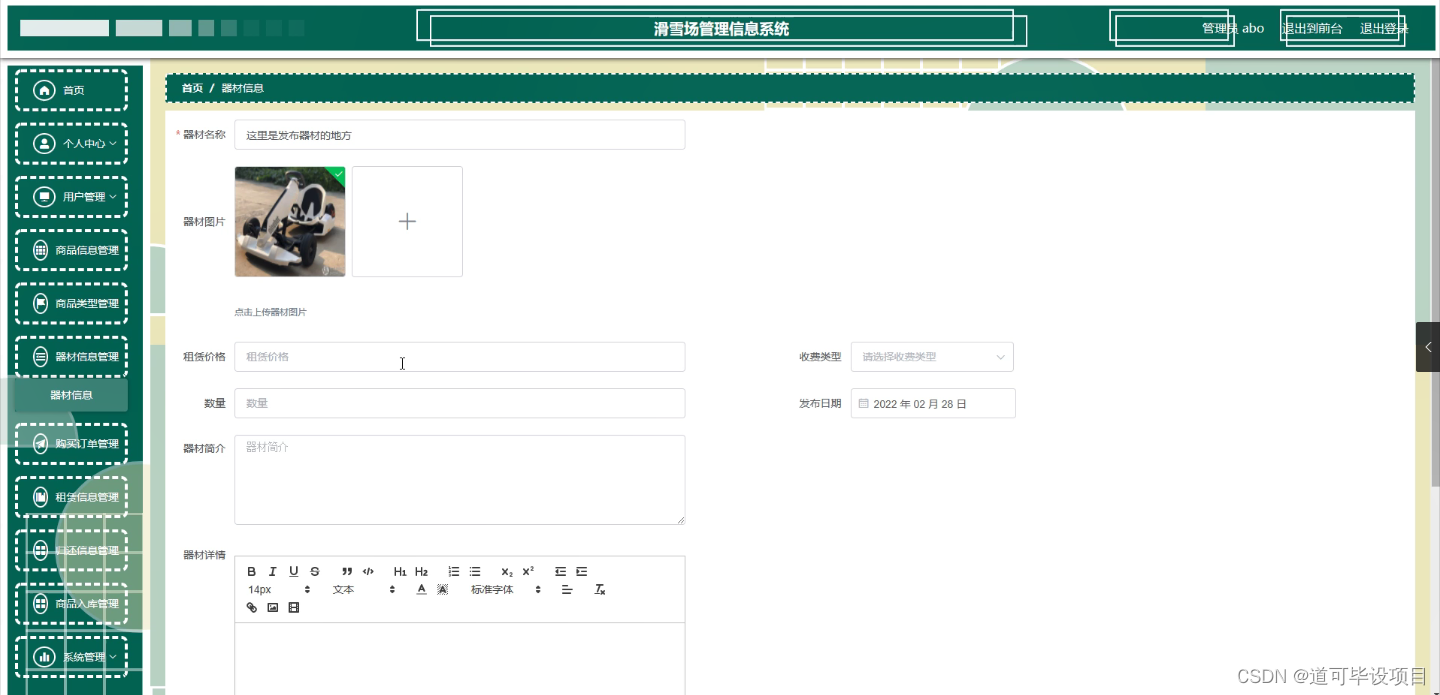
Task: Apply H2 heading style
Action: [421, 572]
